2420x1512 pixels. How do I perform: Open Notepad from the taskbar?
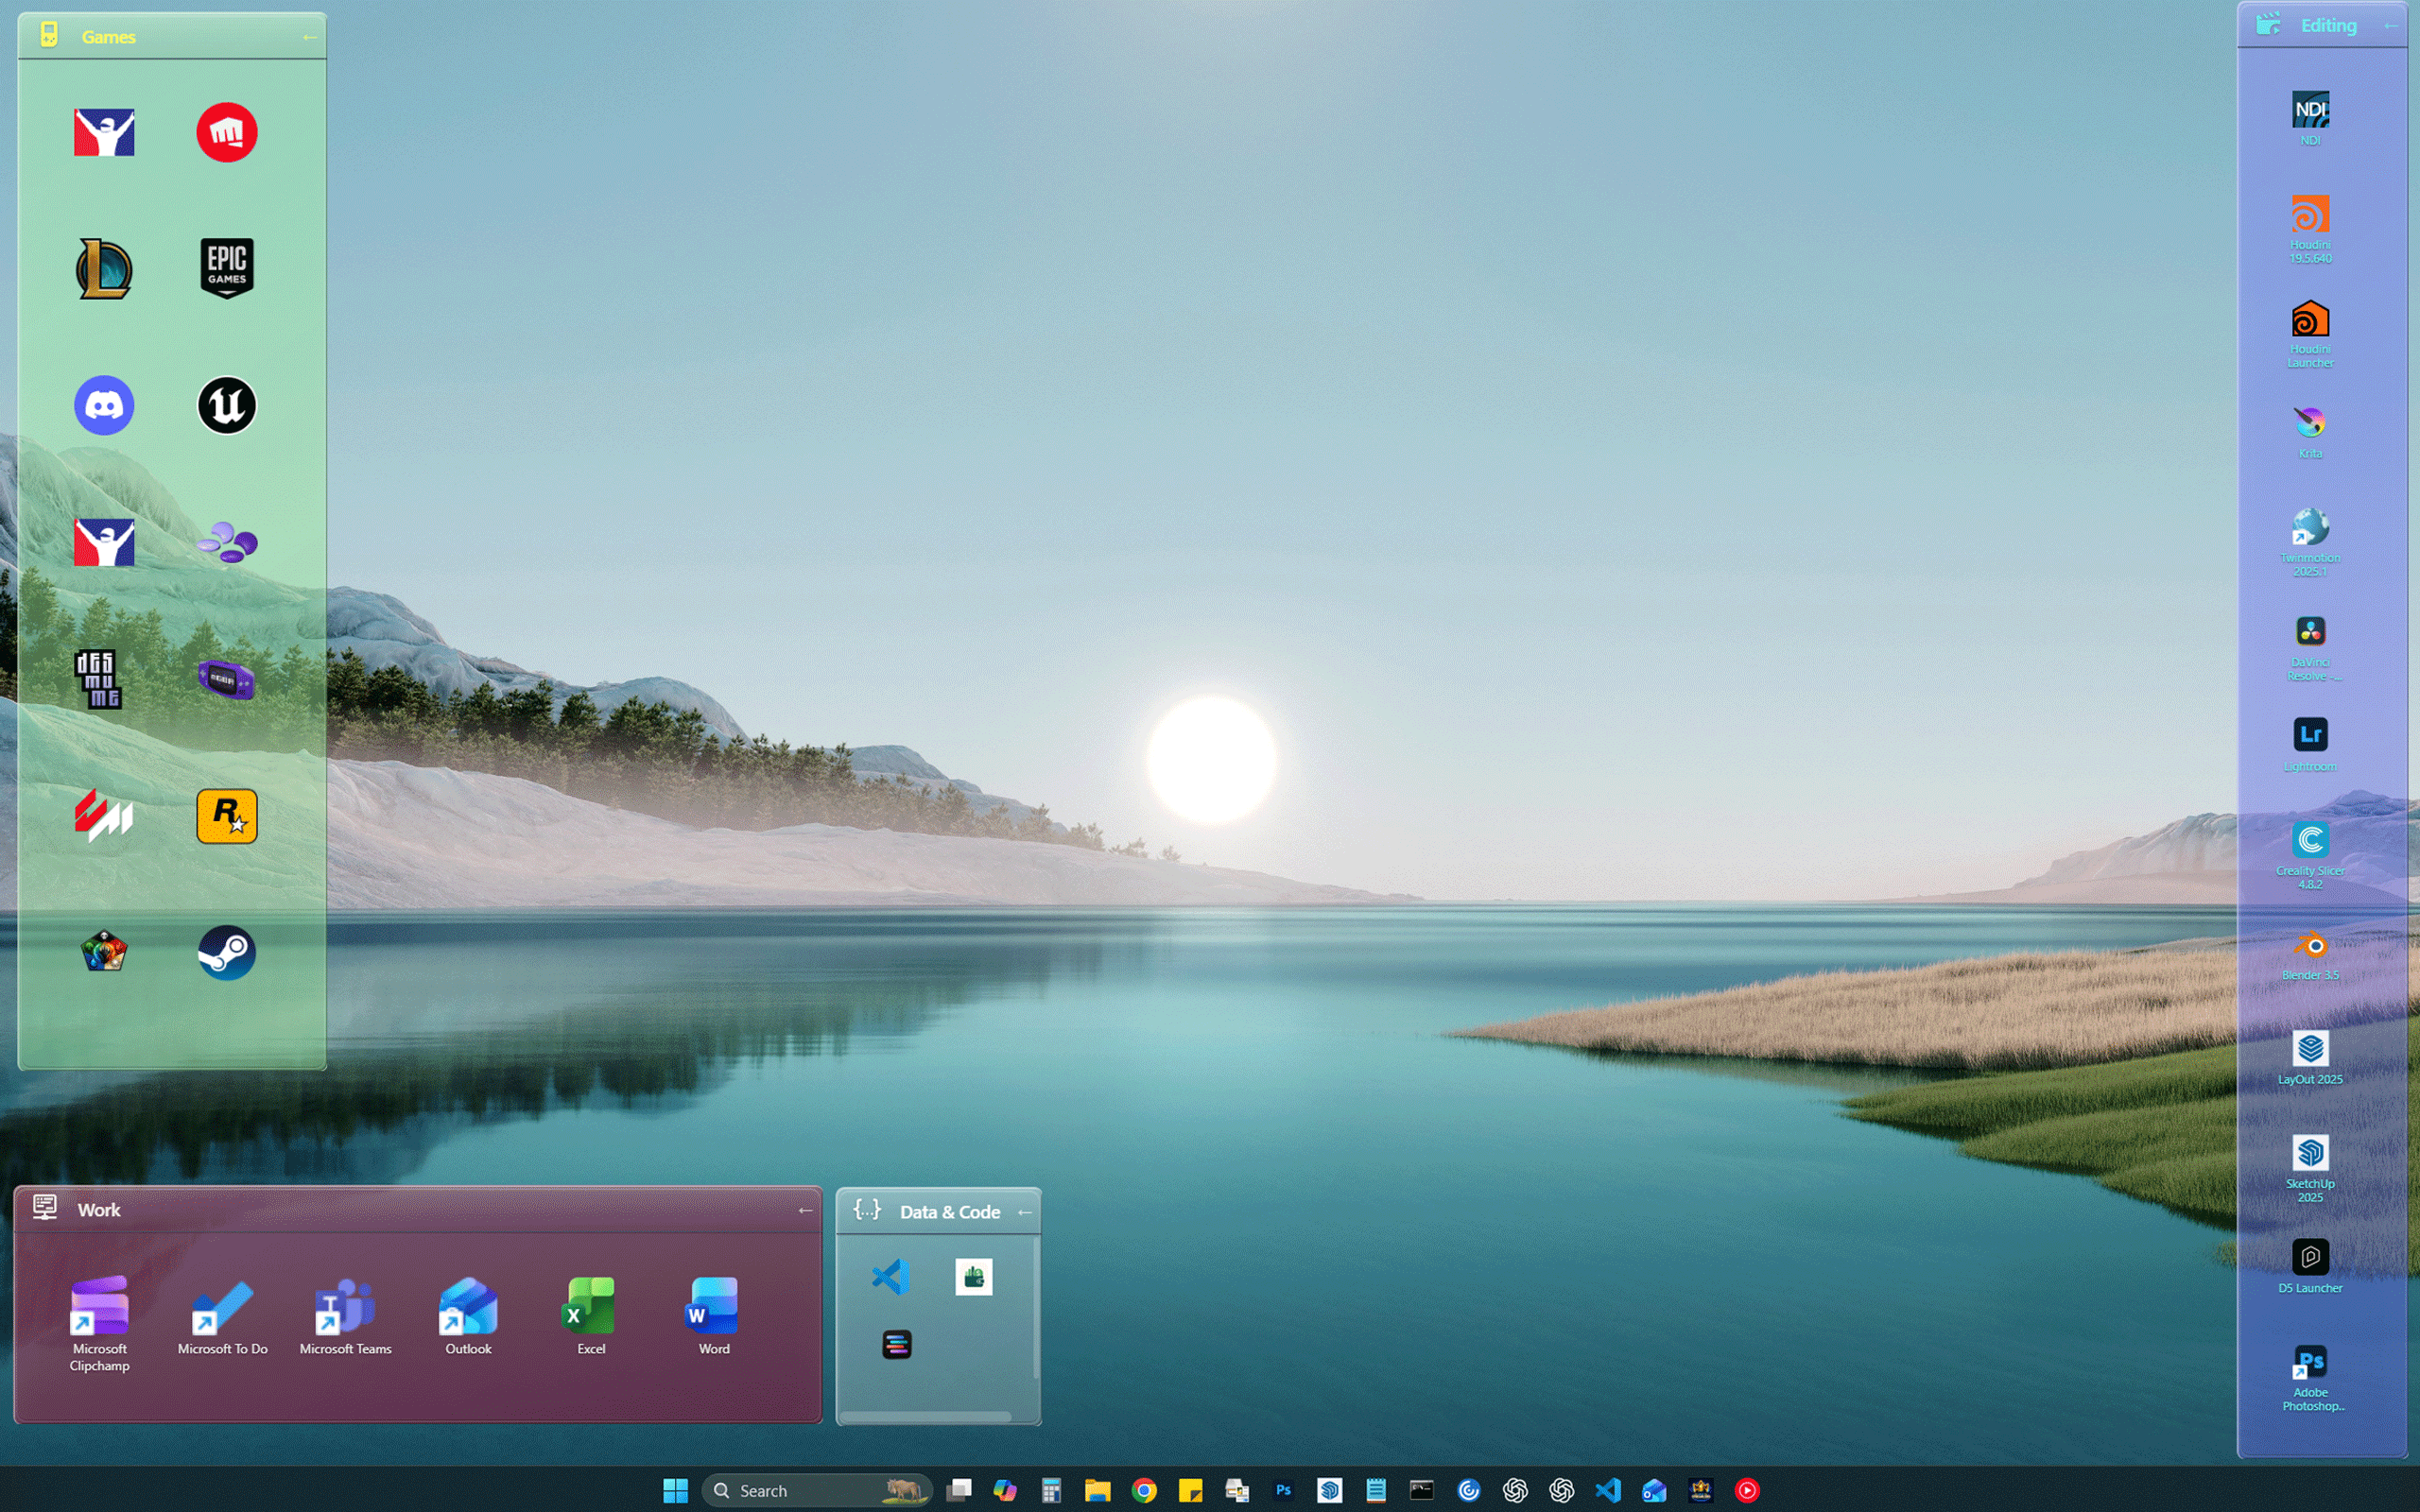coord(1376,1490)
